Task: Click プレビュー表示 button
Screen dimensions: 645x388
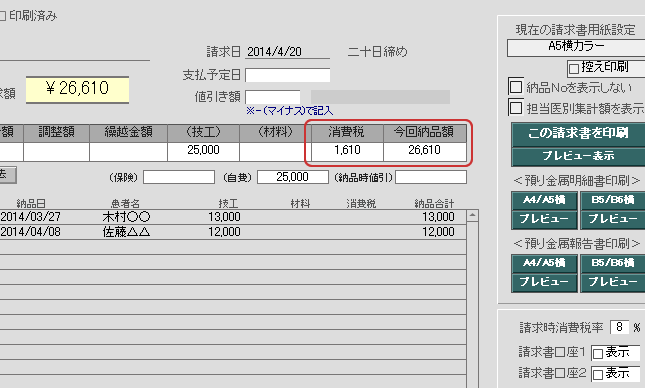Action: (578, 156)
